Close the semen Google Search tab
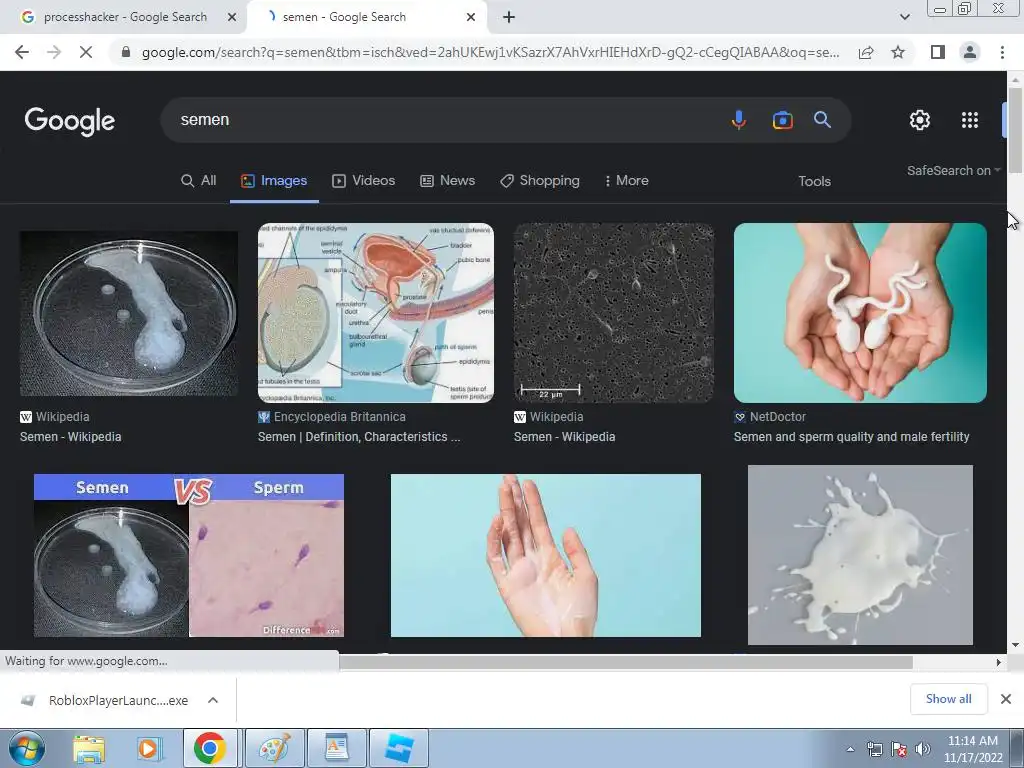Image resolution: width=1024 pixels, height=768 pixels. click(x=471, y=18)
